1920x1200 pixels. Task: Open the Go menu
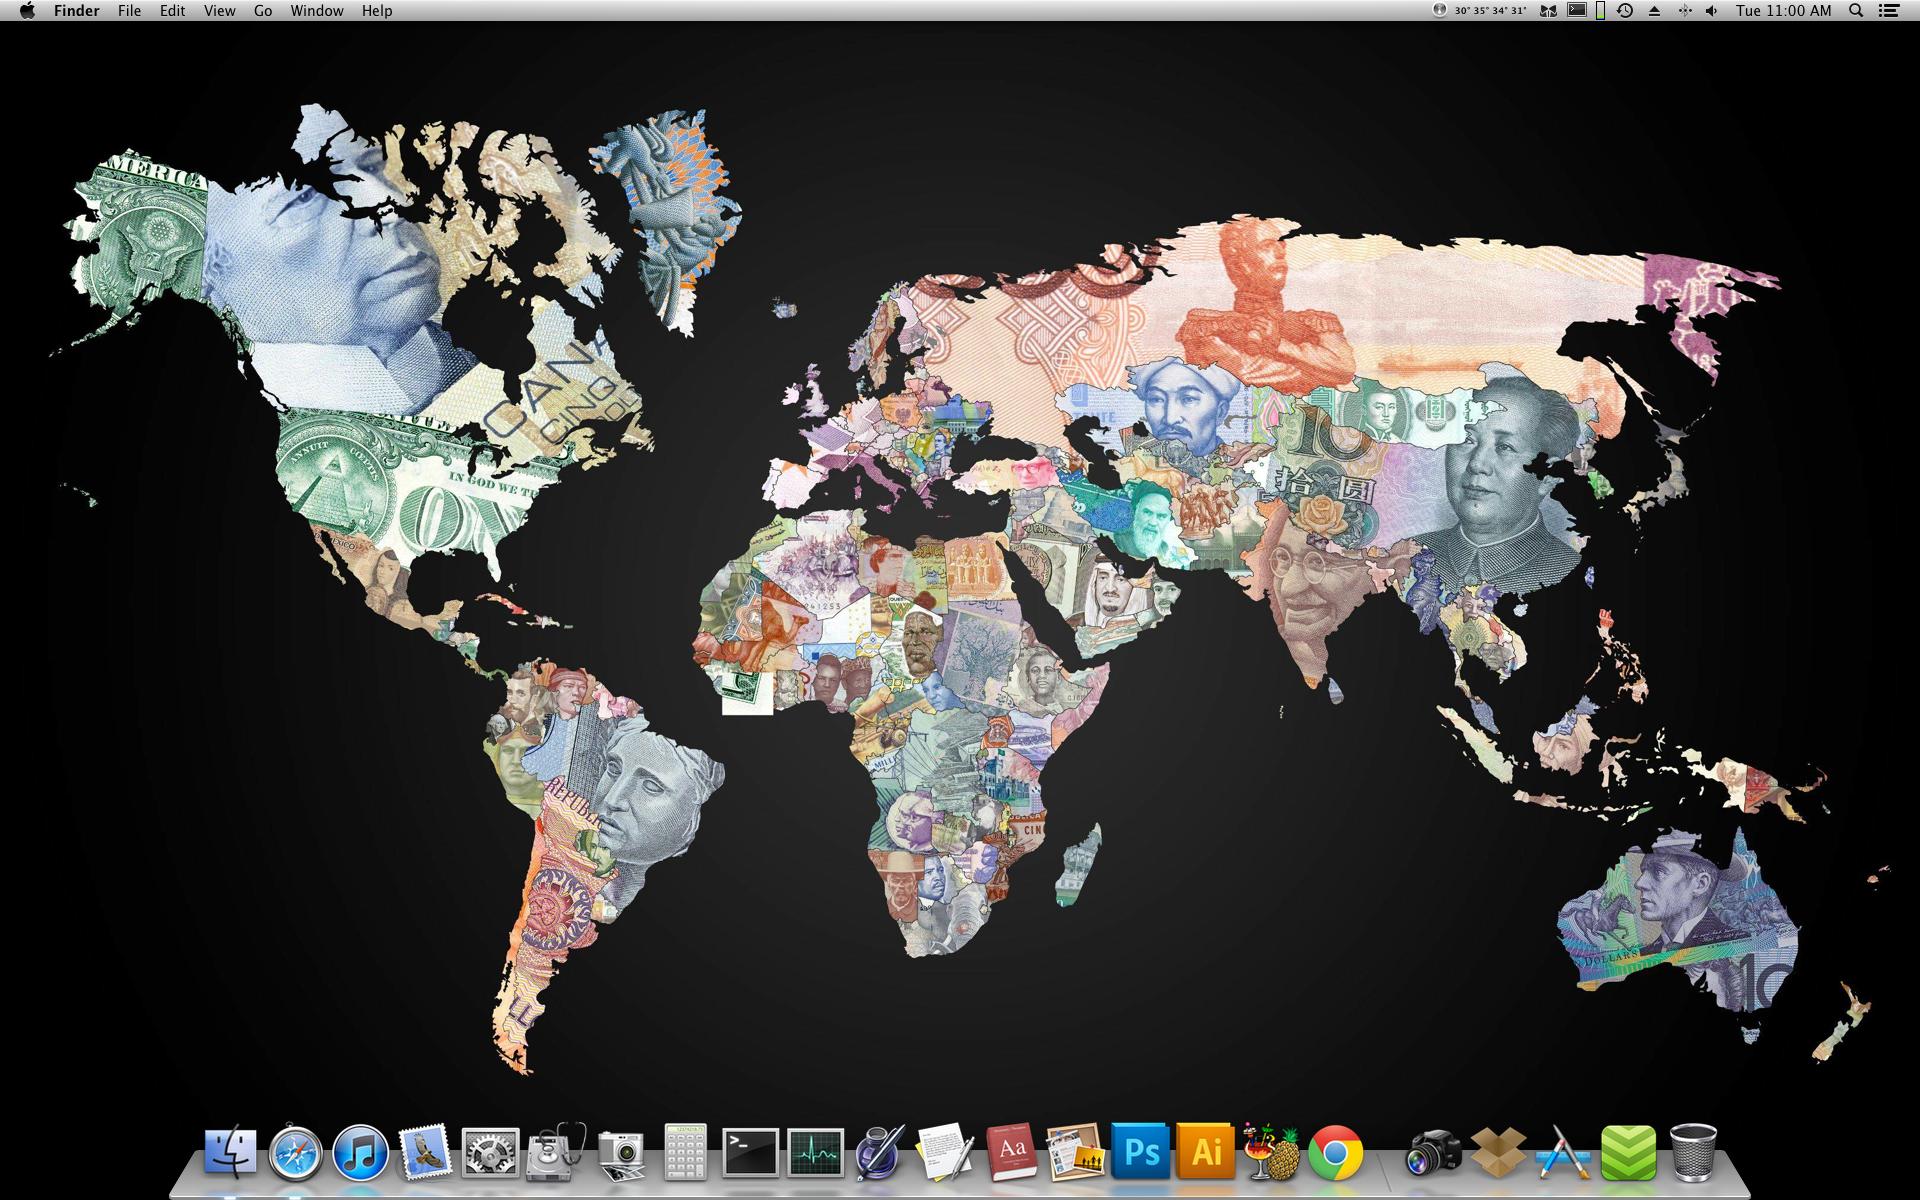pos(263,11)
